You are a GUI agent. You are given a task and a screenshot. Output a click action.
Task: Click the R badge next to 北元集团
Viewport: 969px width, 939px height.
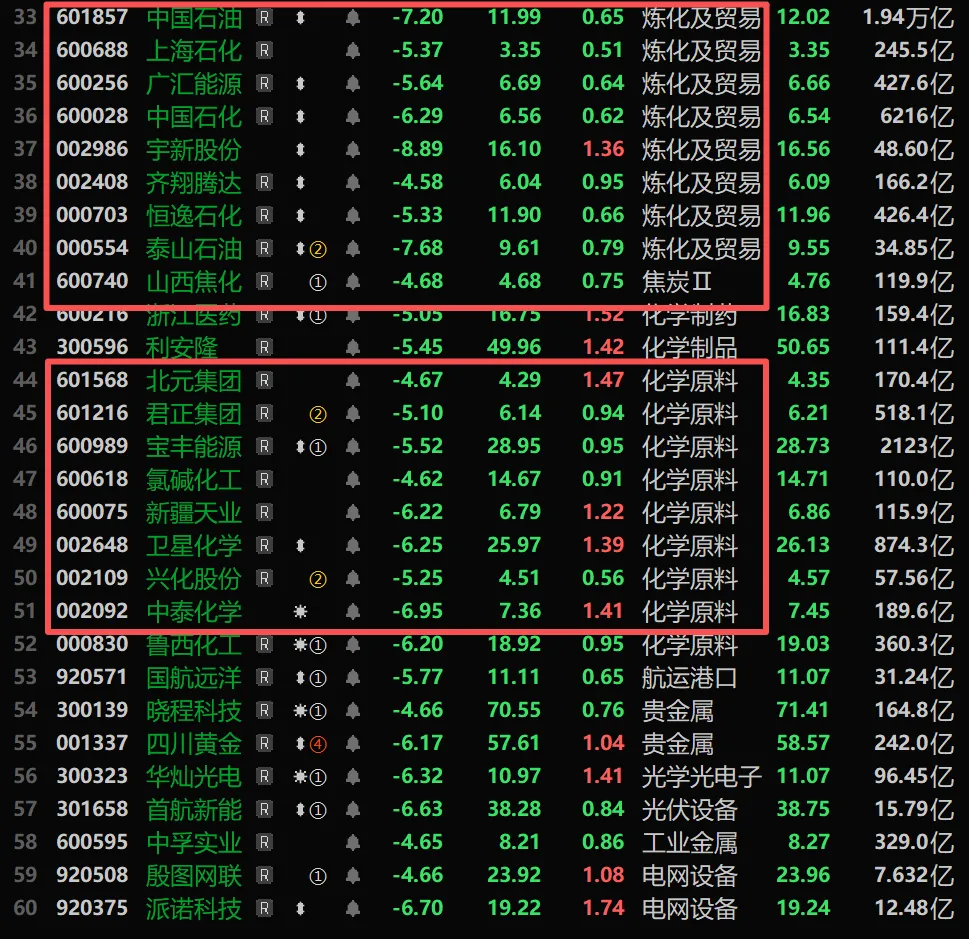(x=264, y=380)
